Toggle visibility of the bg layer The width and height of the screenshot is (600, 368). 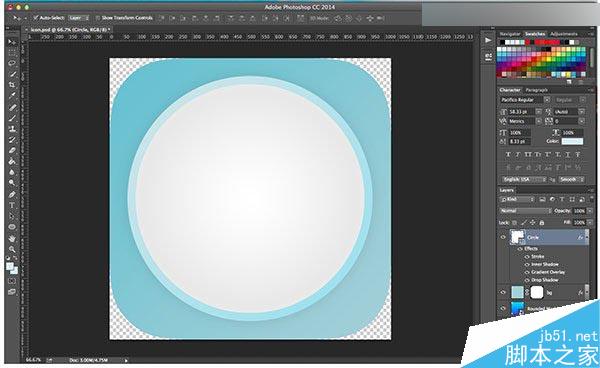click(503, 292)
